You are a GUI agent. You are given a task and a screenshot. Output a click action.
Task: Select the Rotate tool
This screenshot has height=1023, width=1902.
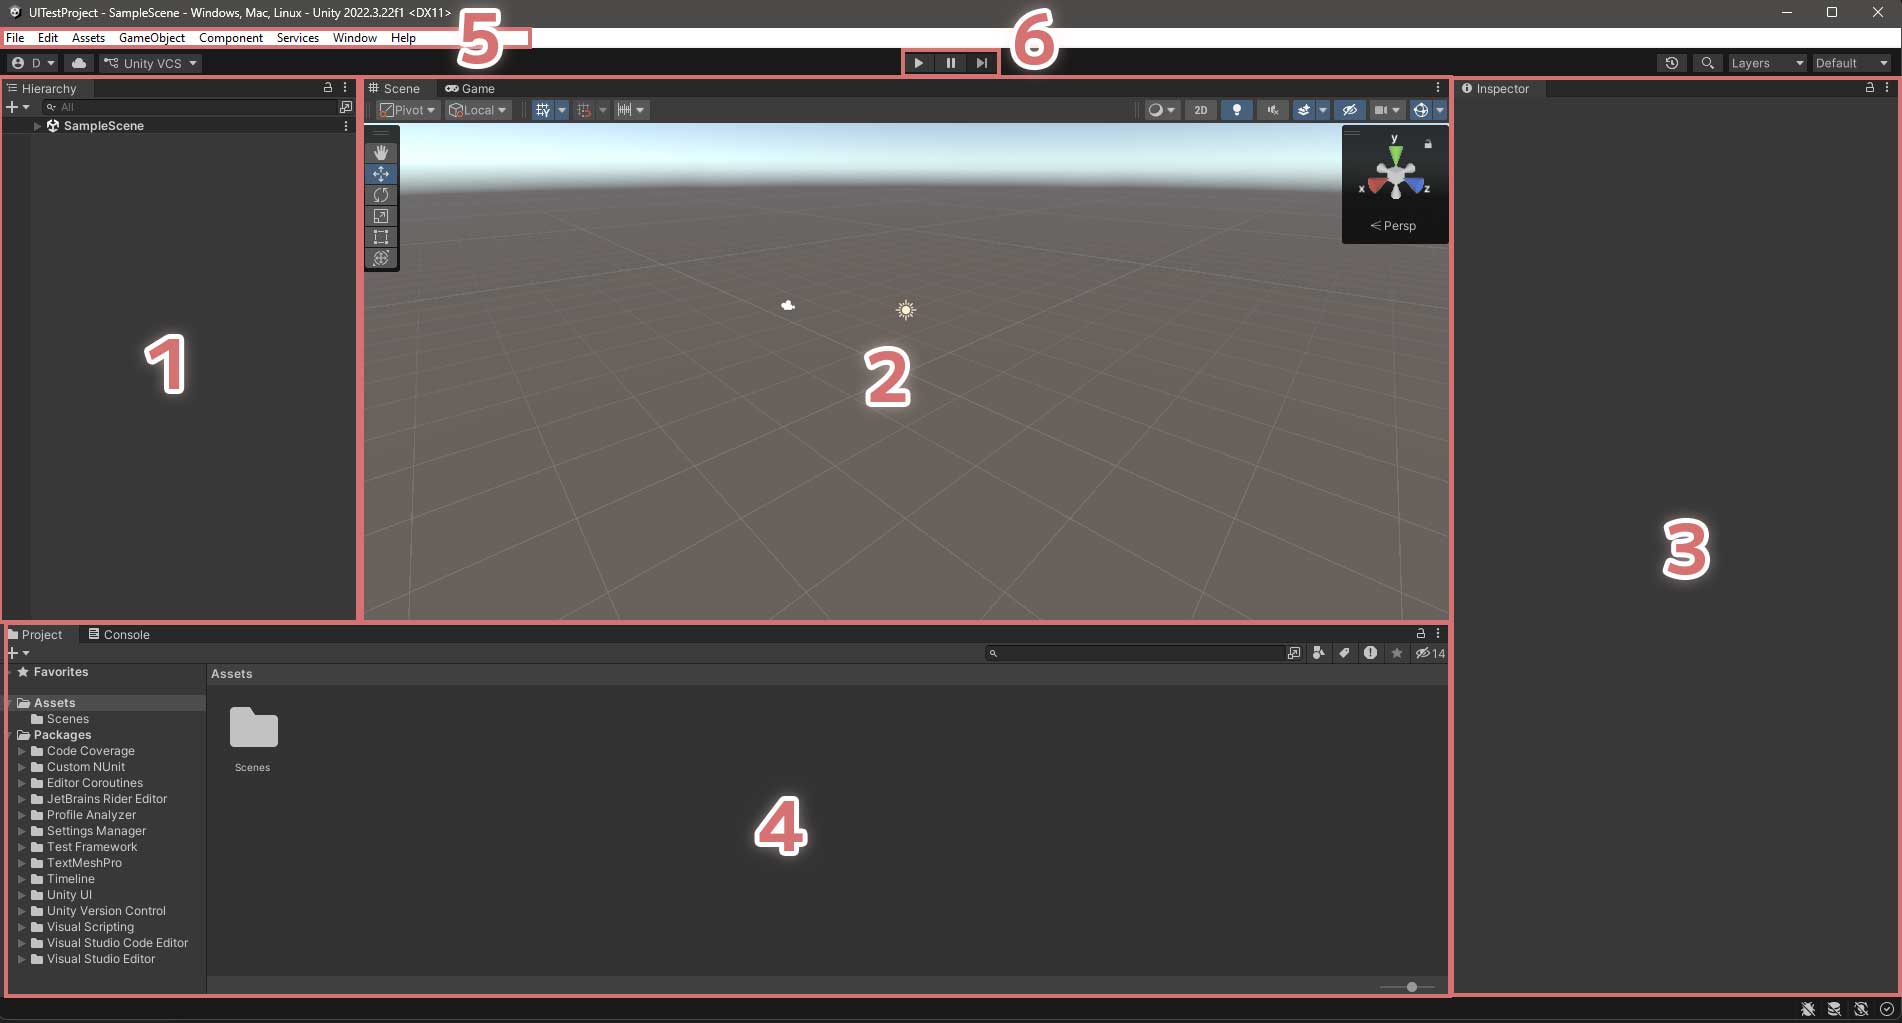pos(381,195)
